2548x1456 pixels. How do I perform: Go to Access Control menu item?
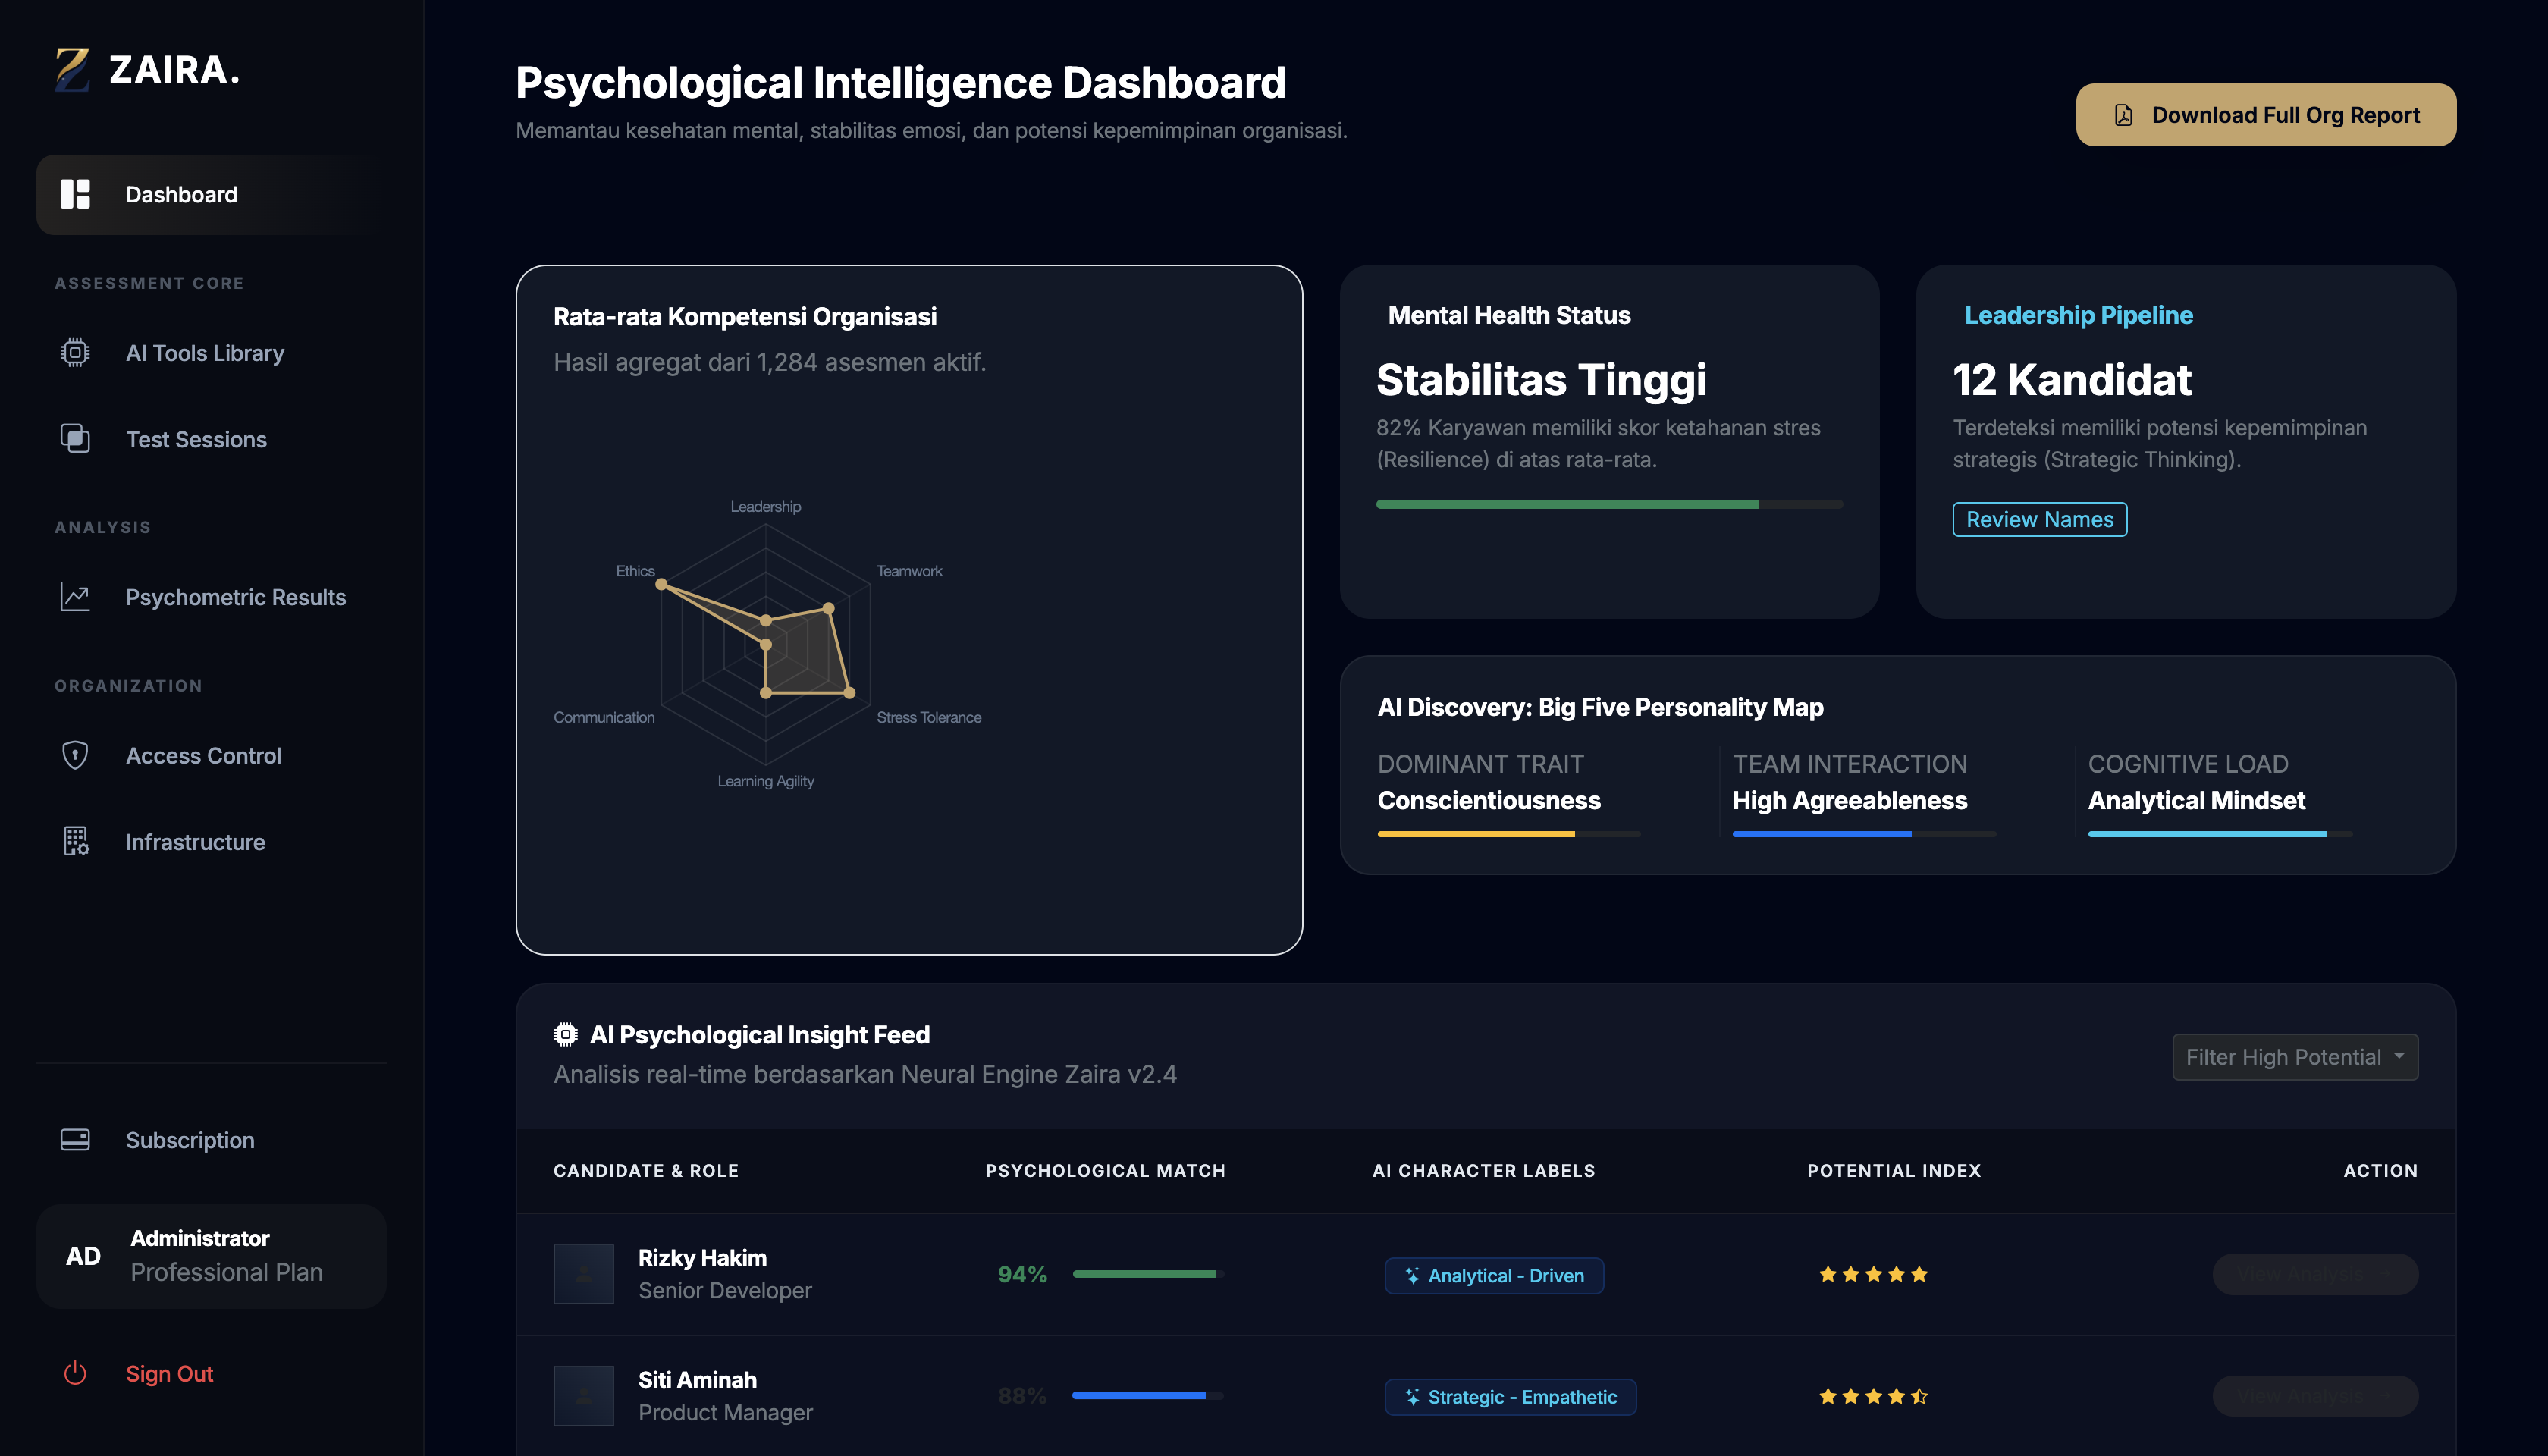coord(203,755)
